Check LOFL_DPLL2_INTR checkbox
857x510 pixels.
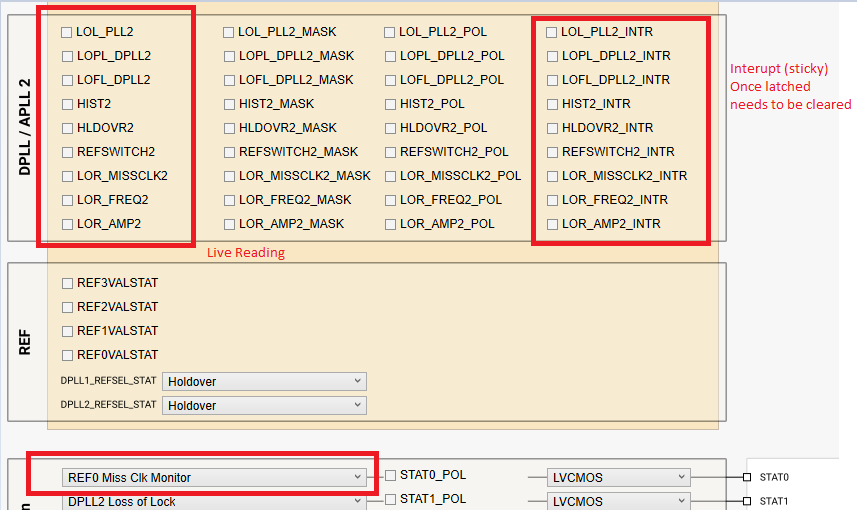pos(552,80)
